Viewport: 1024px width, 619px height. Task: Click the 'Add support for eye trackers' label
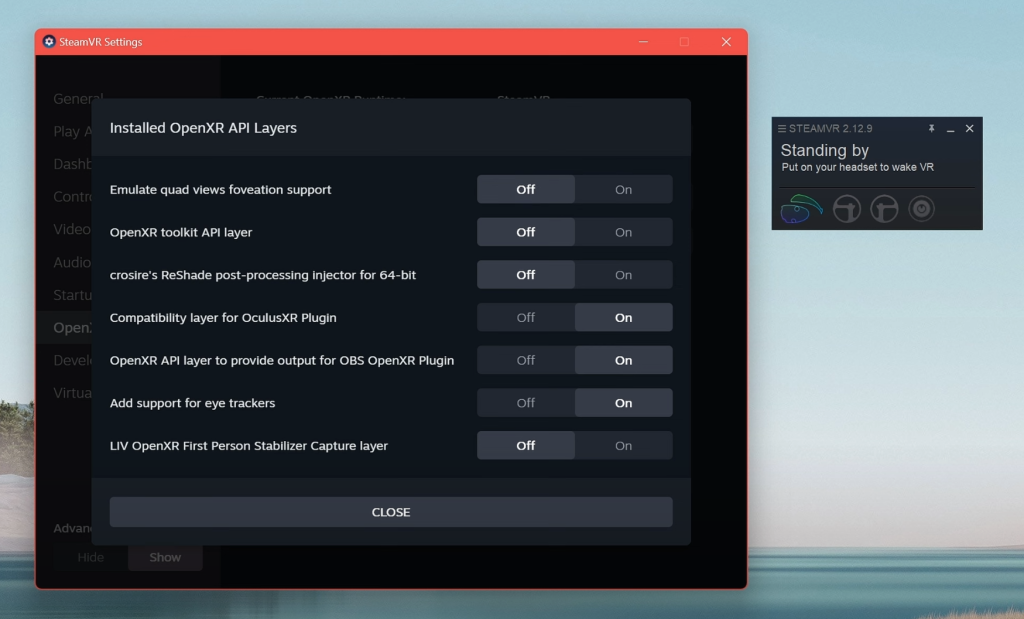(x=192, y=403)
